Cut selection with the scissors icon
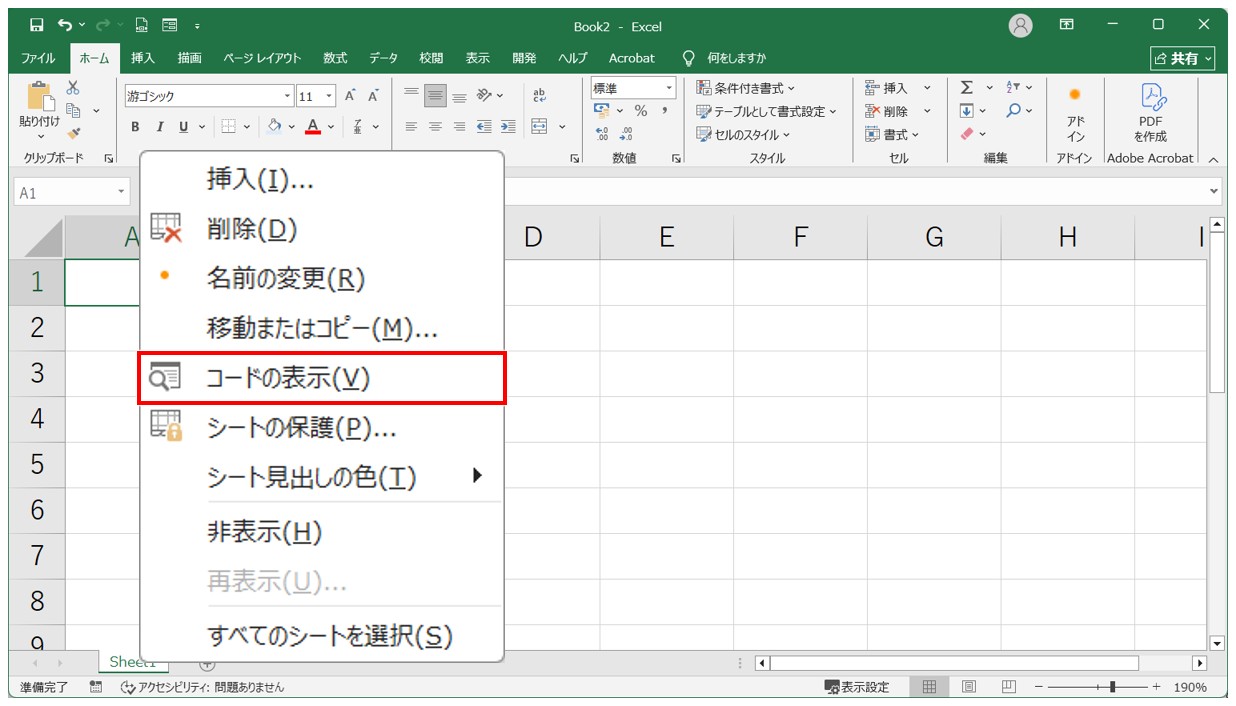The image size is (1236, 706). pyautogui.click(x=73, y=88)
